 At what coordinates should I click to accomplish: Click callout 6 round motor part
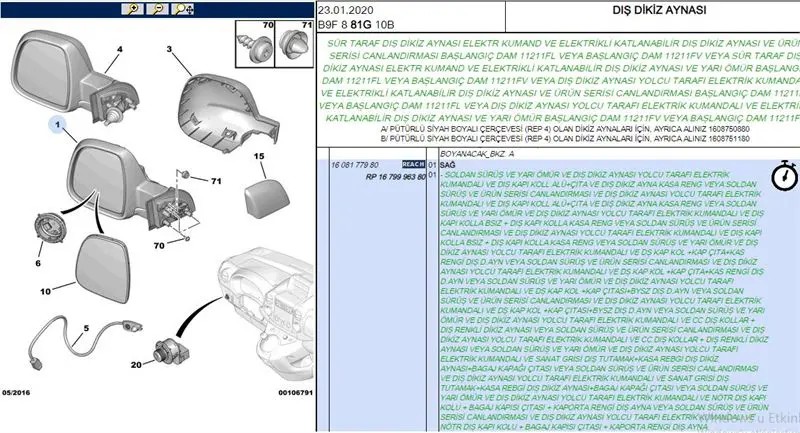click(x=38, y=263)
